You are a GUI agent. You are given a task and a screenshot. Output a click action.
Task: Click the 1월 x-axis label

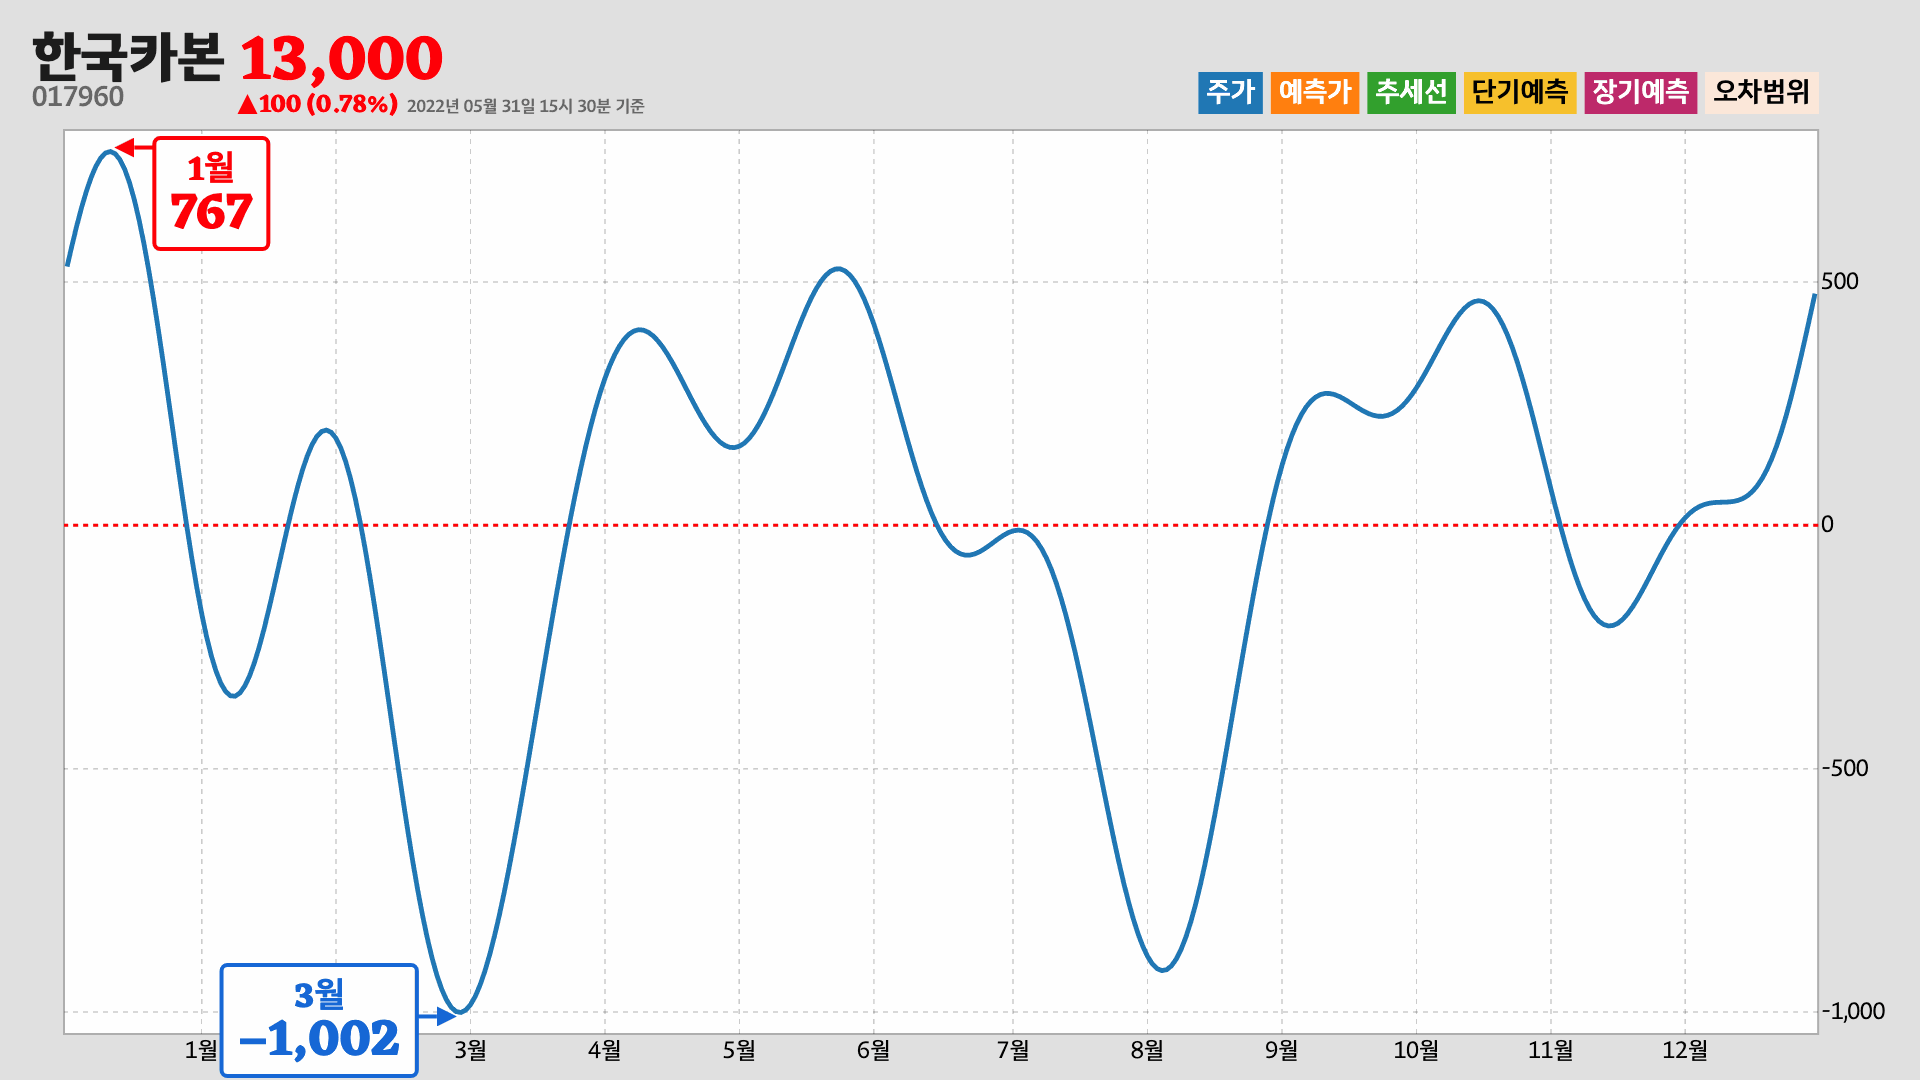click(x=201, y=1051)
